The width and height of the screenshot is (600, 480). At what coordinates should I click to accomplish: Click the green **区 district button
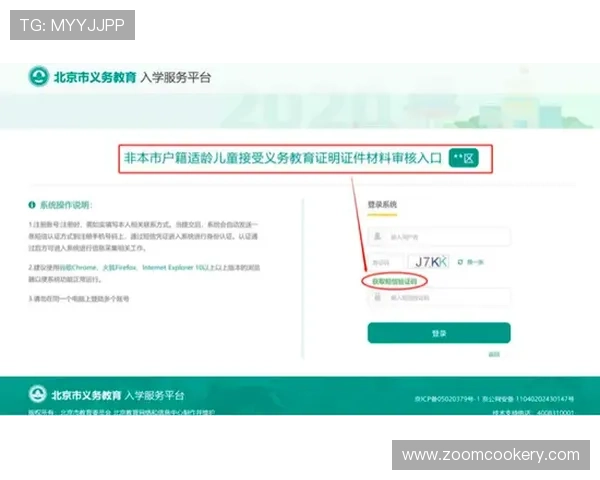[464, 158]
